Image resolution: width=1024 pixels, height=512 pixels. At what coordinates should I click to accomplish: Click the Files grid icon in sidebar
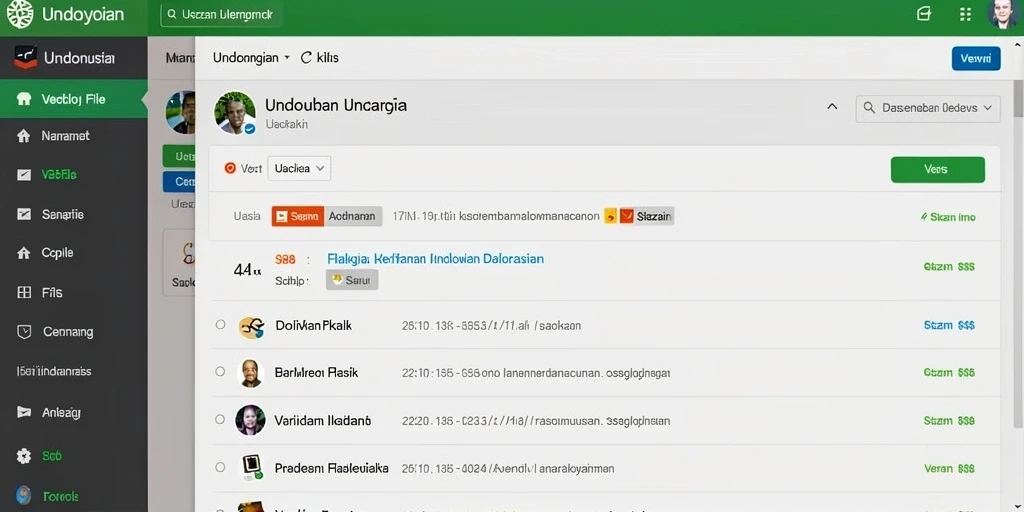24,293
